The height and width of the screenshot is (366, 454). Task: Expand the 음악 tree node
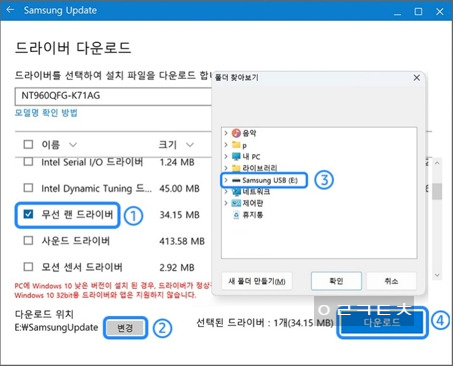point(226,133)
